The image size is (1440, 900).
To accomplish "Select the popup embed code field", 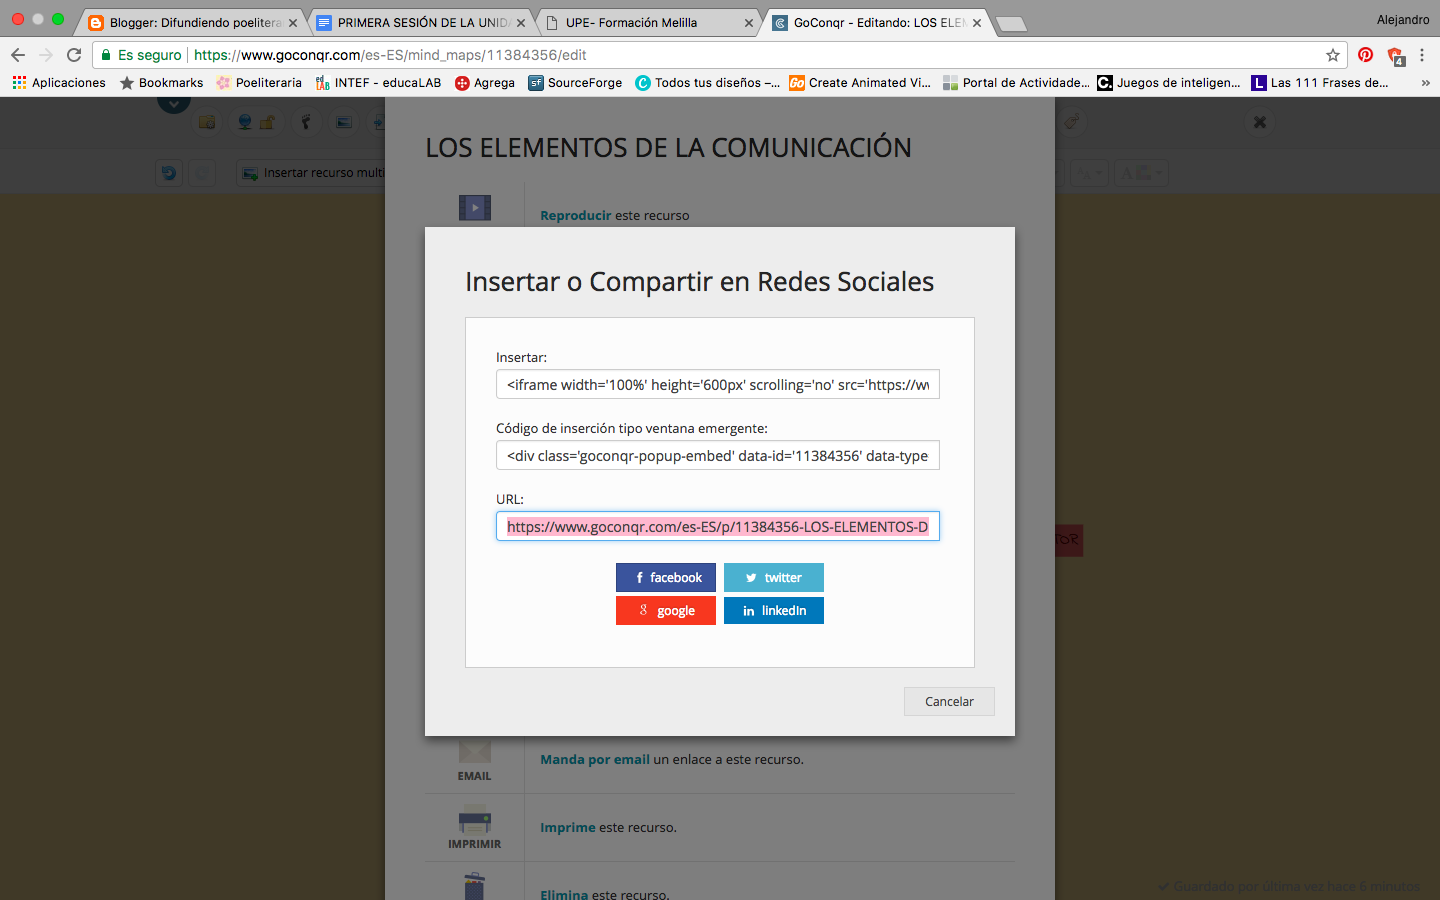I will 718,455.
